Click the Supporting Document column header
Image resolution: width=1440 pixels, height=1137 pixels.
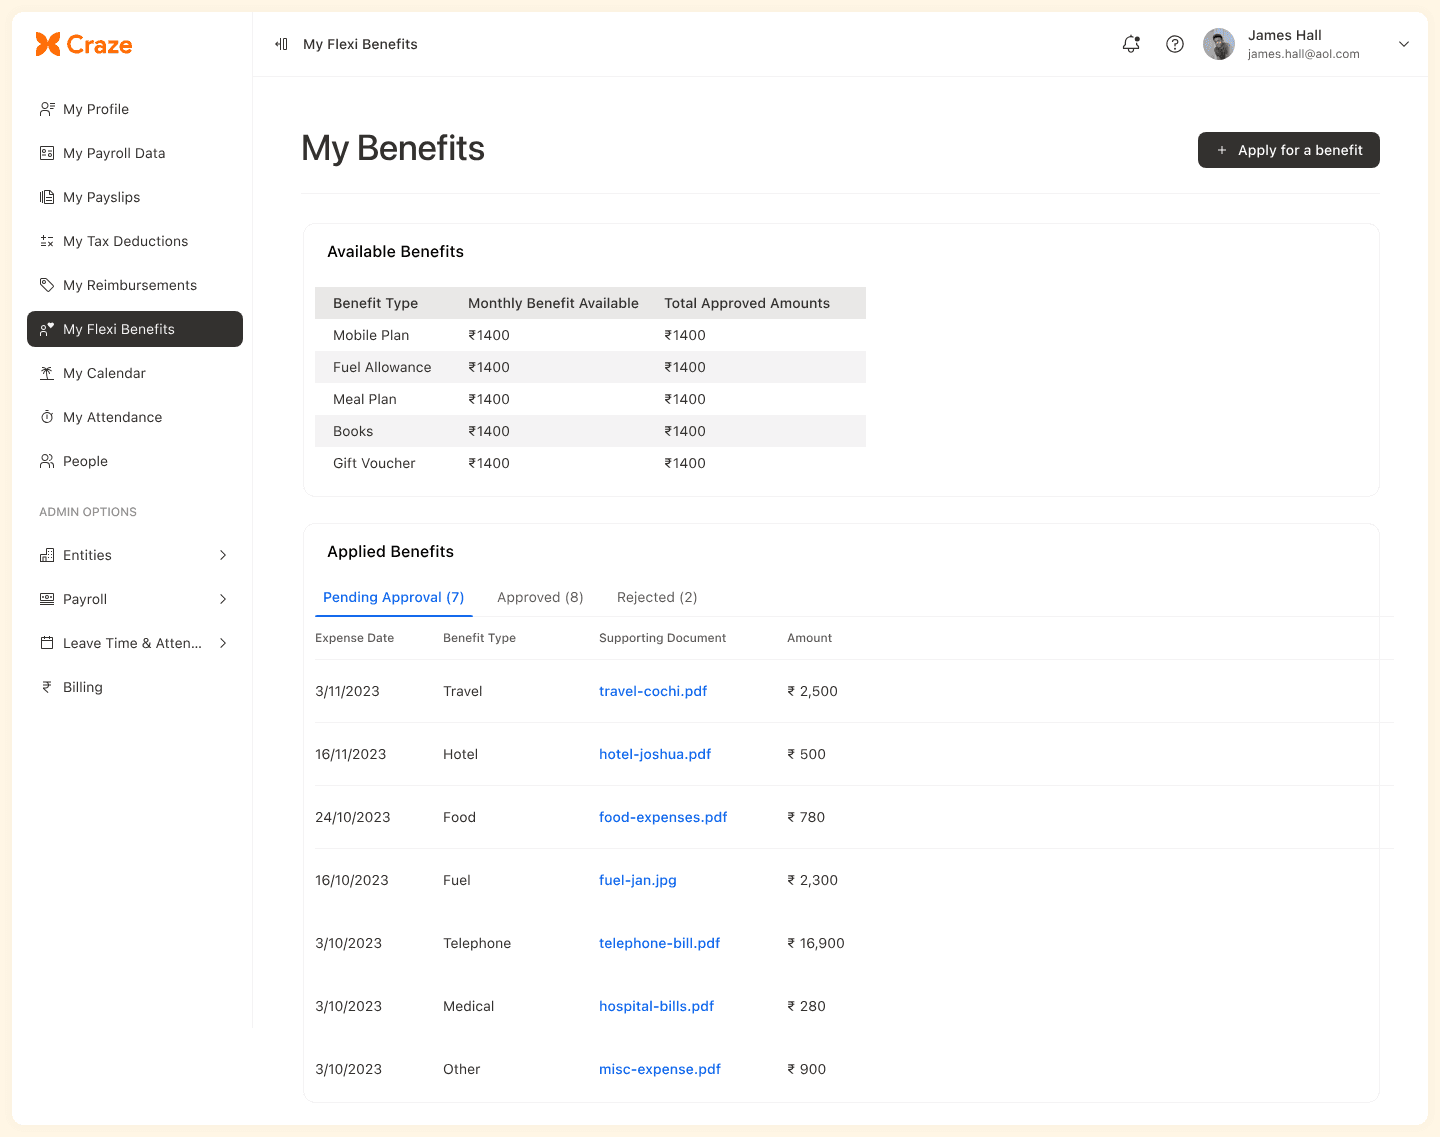coord(662,638)
